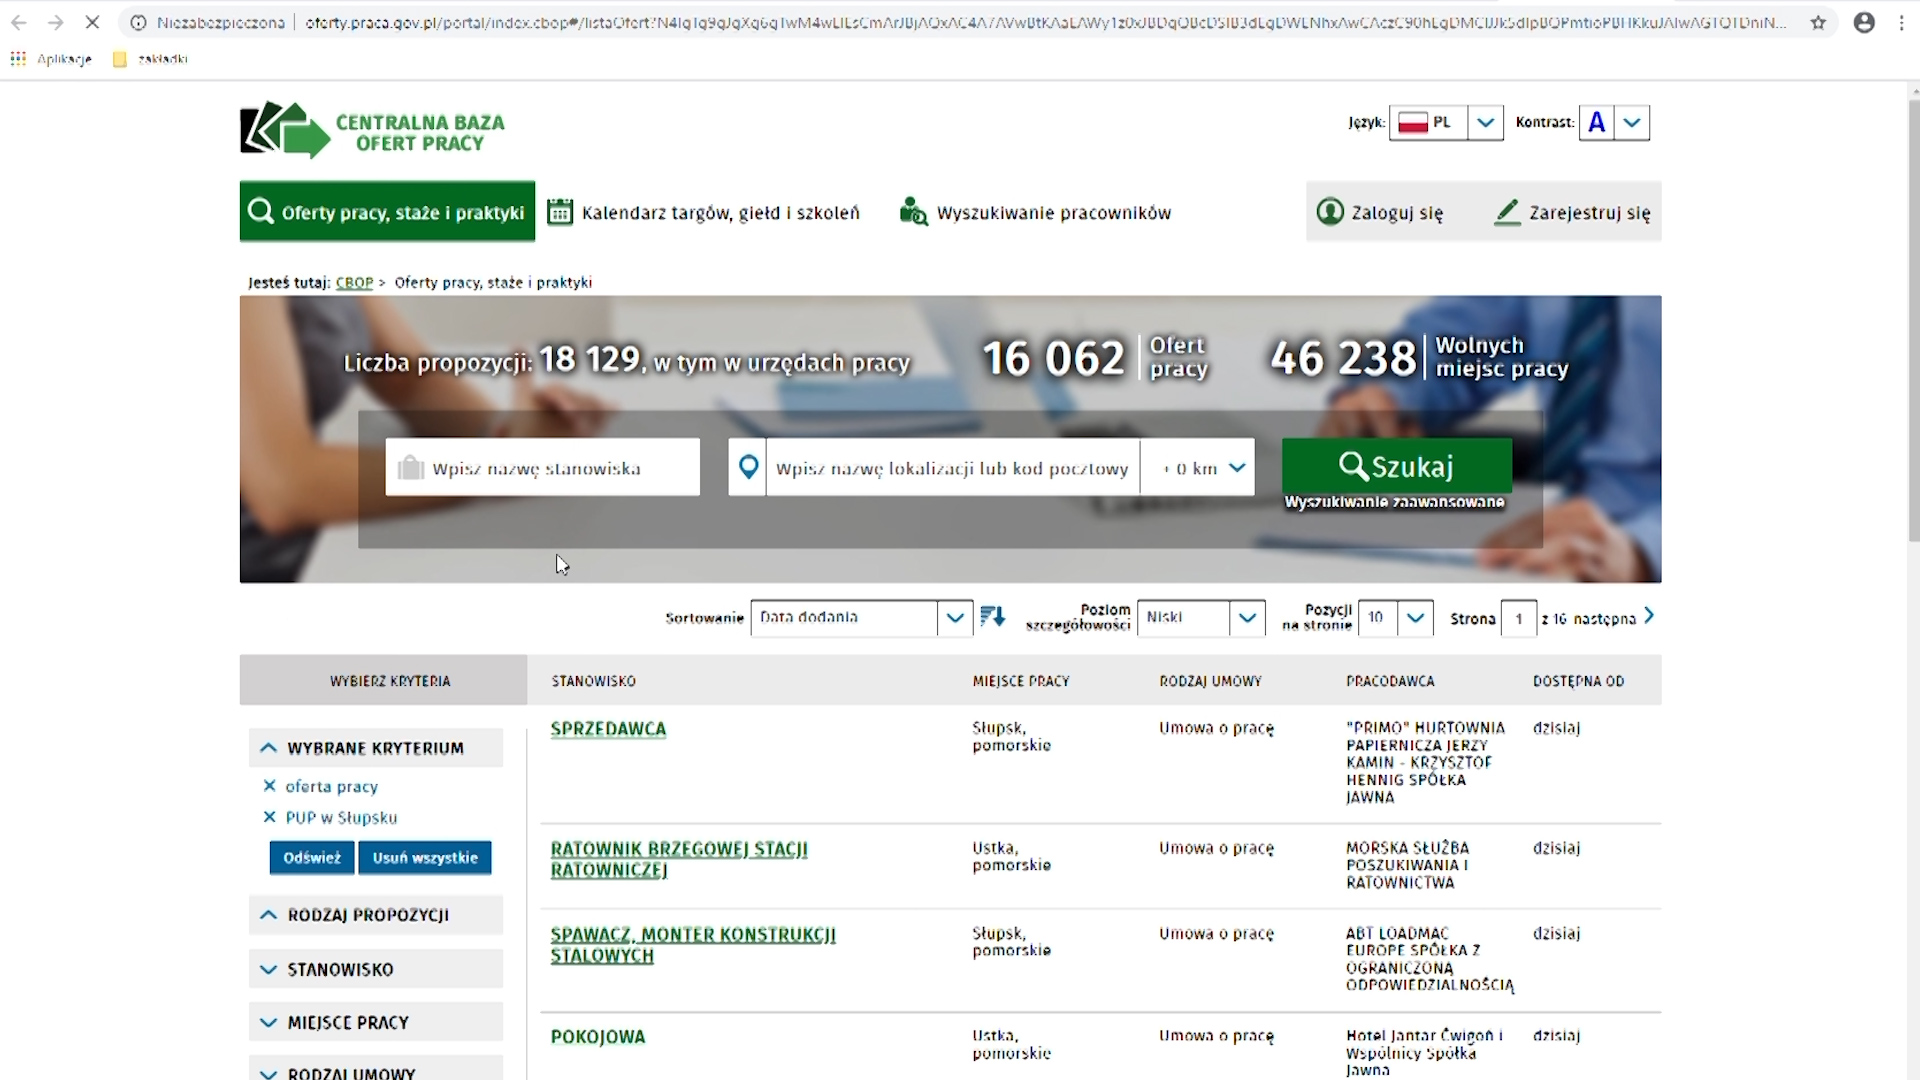The width and height of the screenshot is (1920, 1080).
Task: Go to next page chevron arrow
Action: [1649, 616]
